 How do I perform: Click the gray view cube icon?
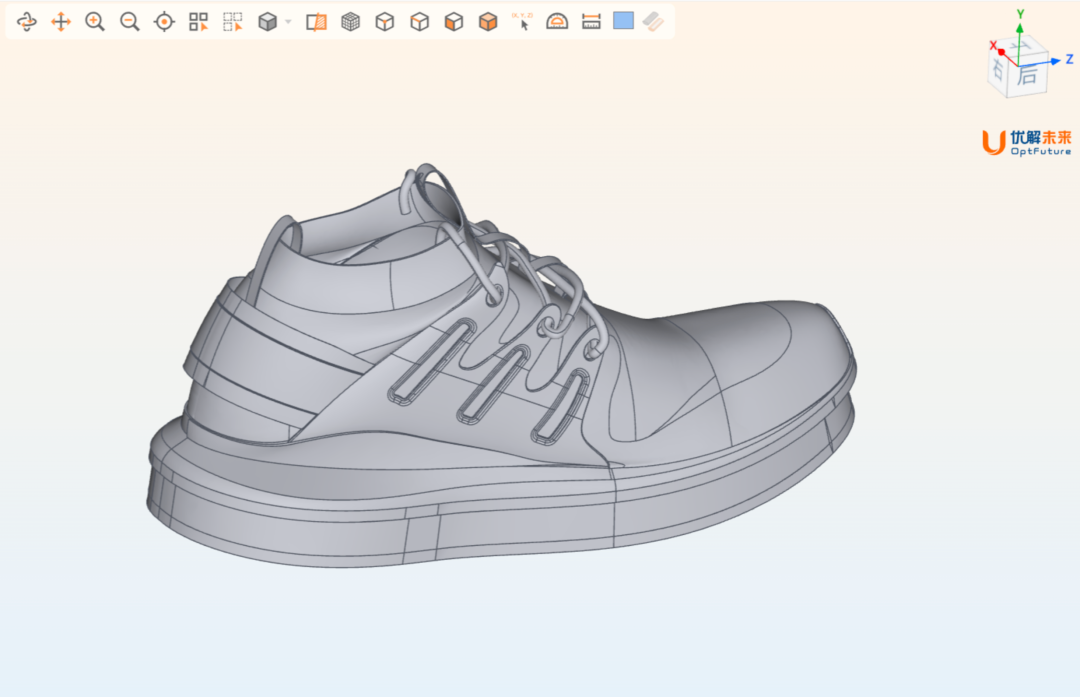(267, 22)
